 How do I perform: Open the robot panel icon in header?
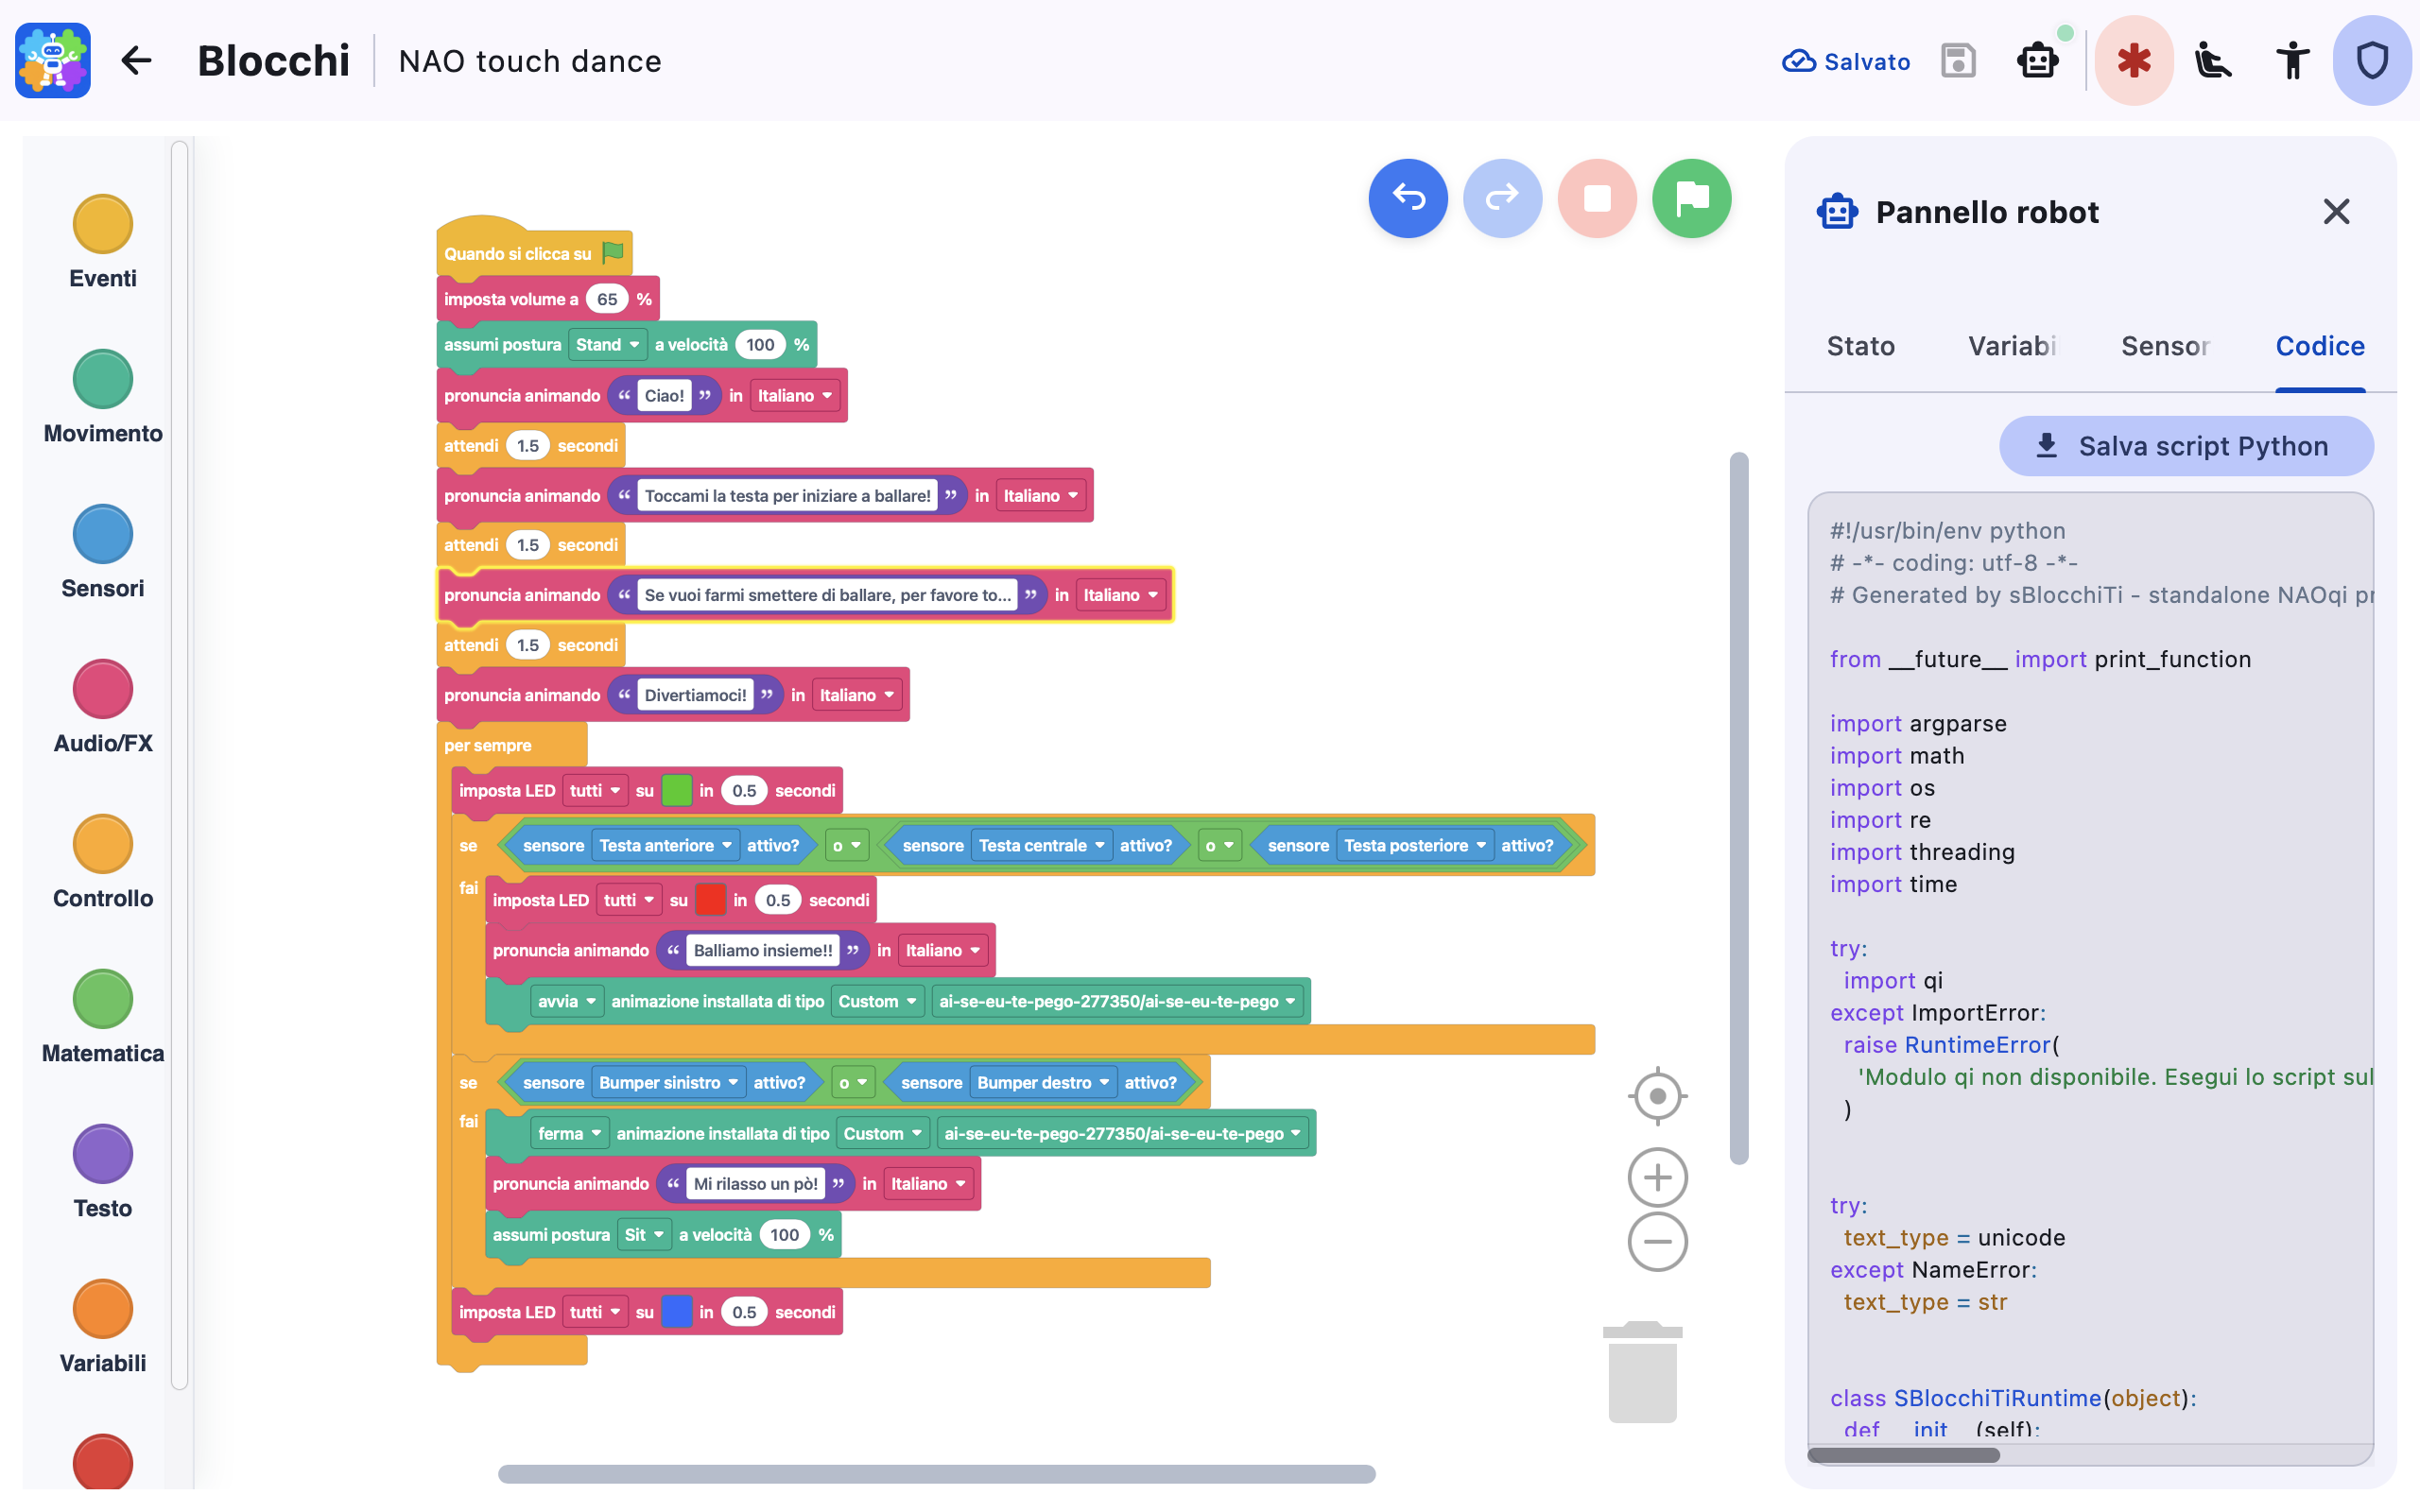click(x=2037, y=61)
